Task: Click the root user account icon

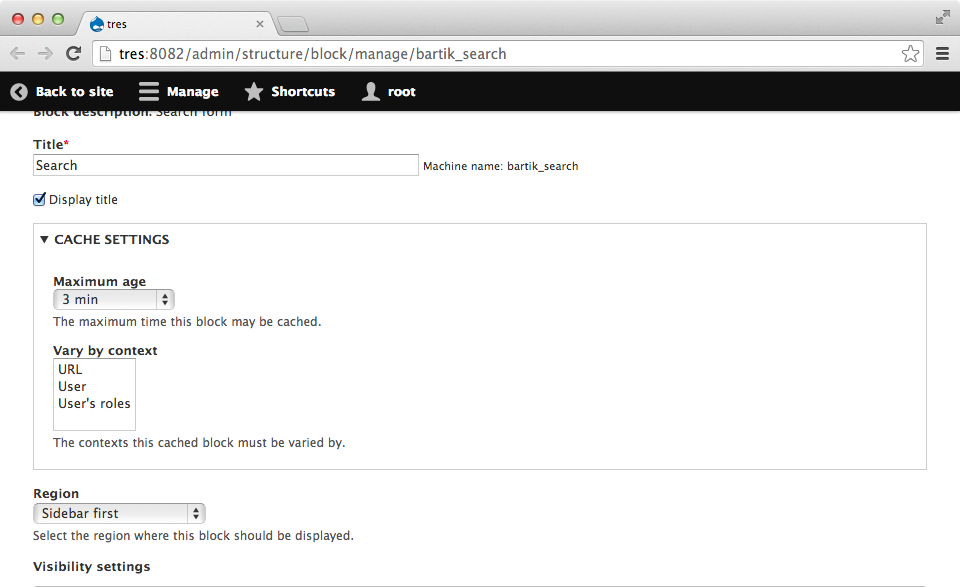Action: [x=369, y=91]
